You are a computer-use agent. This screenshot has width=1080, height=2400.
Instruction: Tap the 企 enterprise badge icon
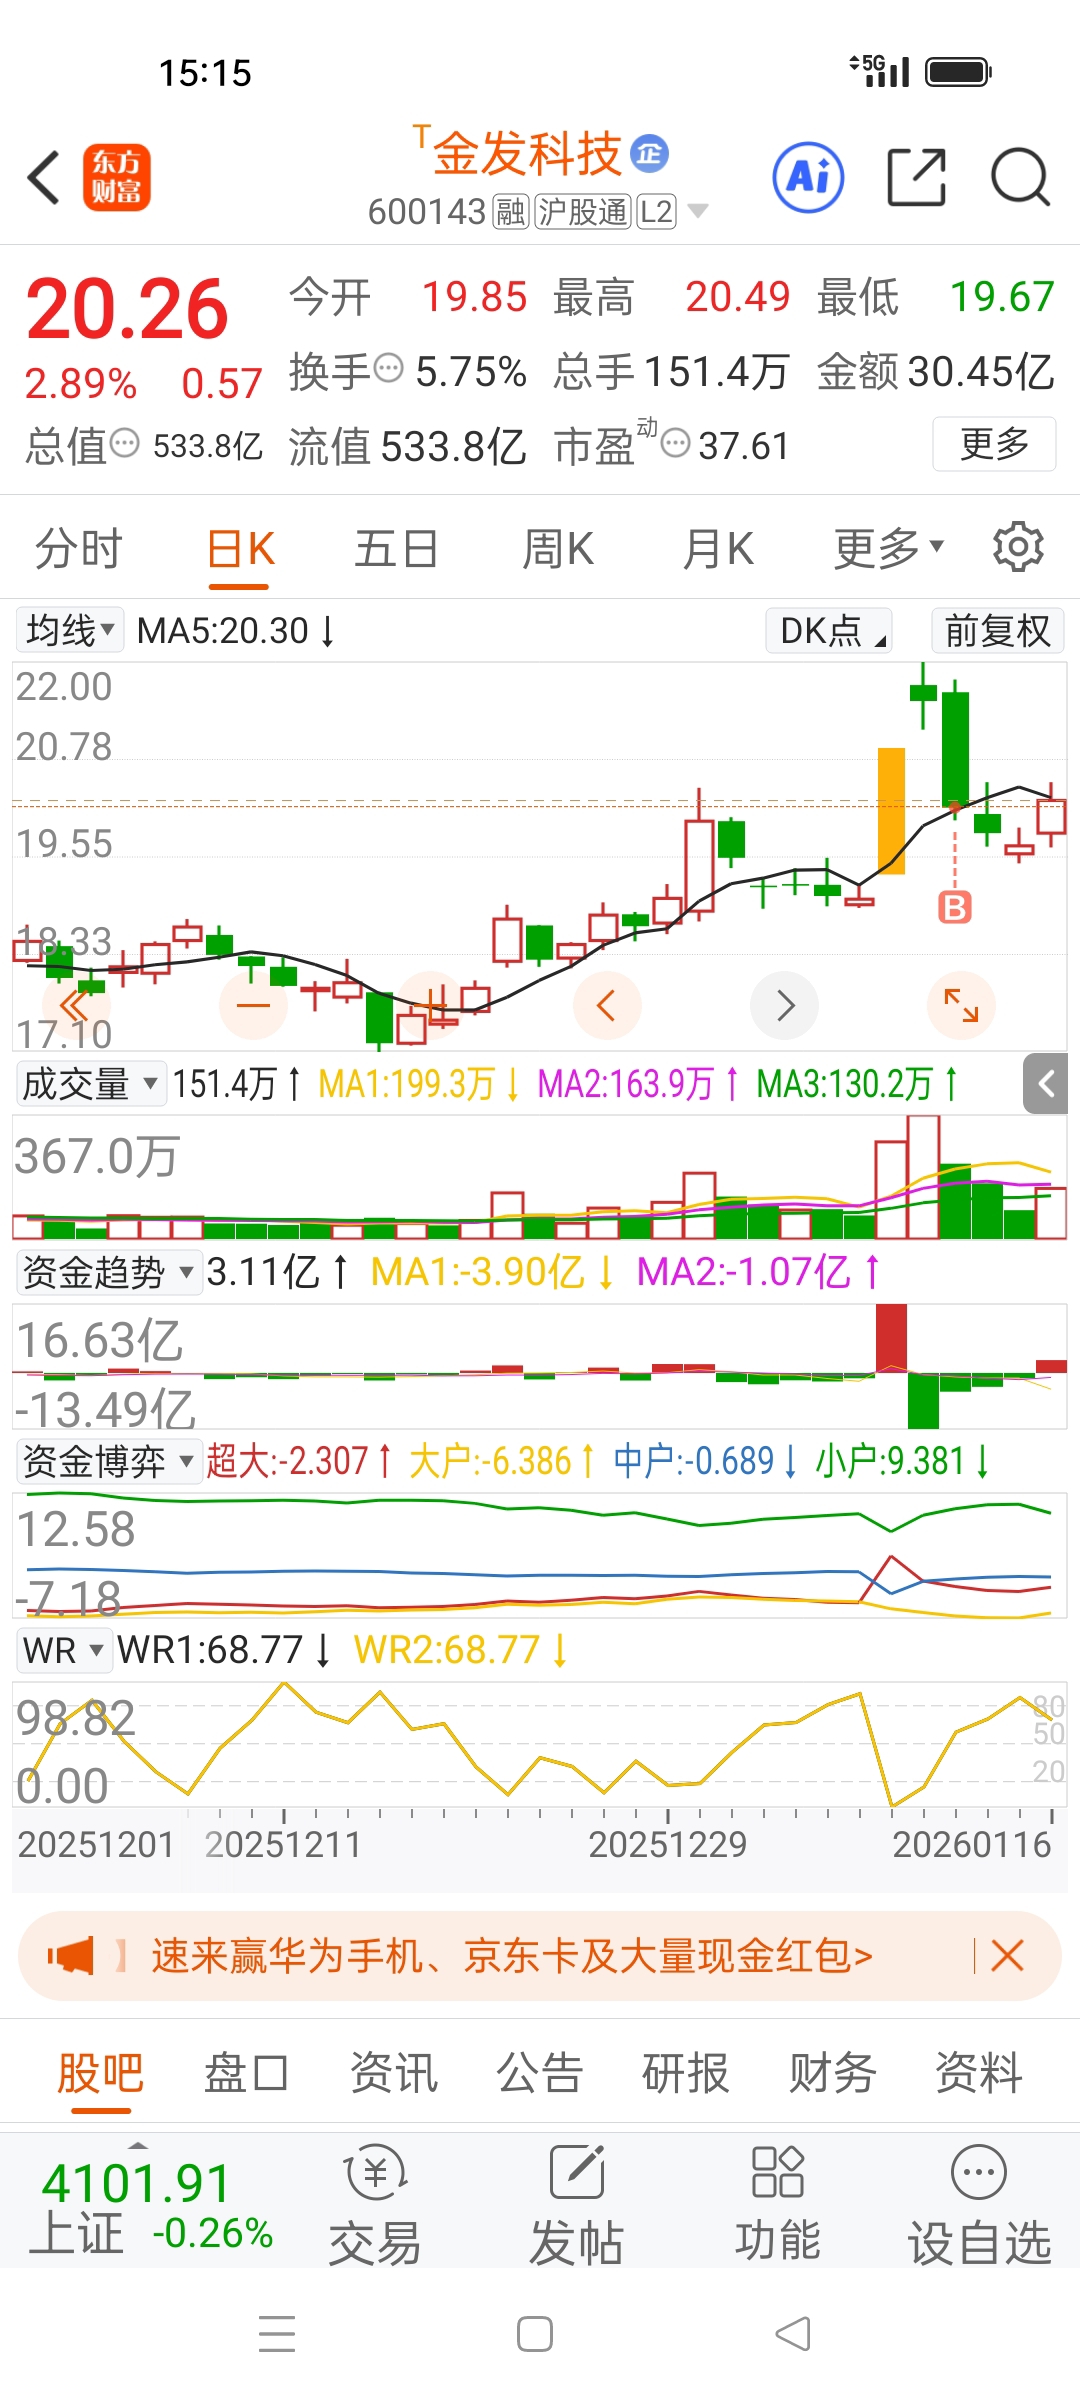[650, 153]
